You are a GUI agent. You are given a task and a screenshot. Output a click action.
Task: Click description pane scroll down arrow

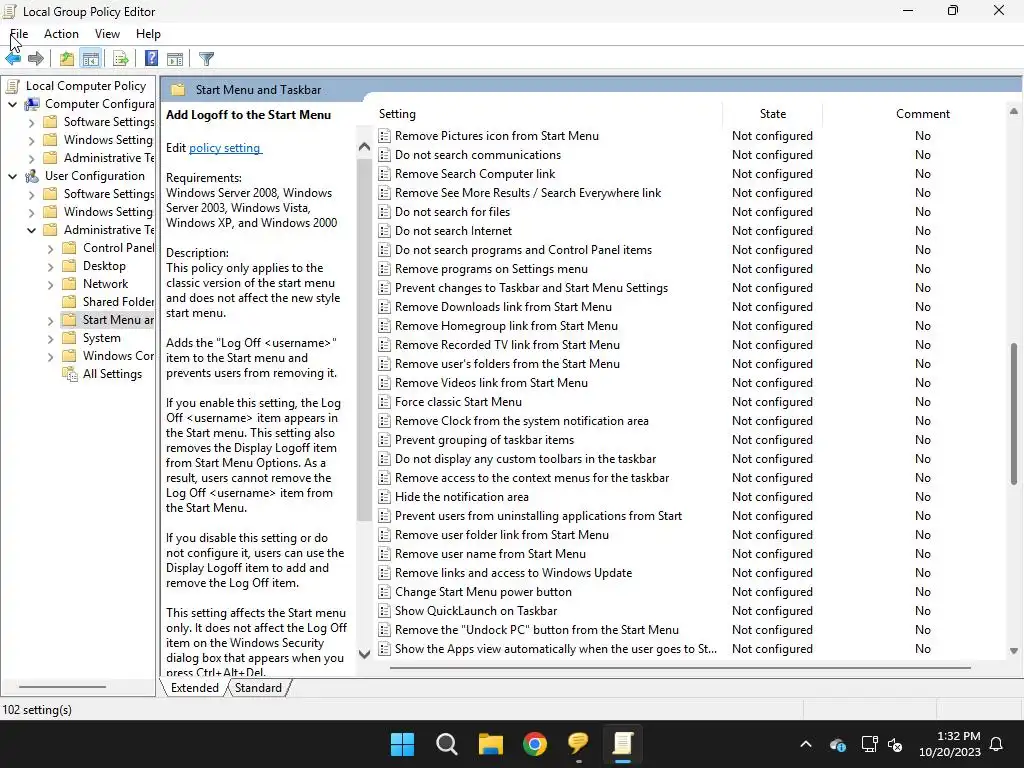click(x=364, y=654)
